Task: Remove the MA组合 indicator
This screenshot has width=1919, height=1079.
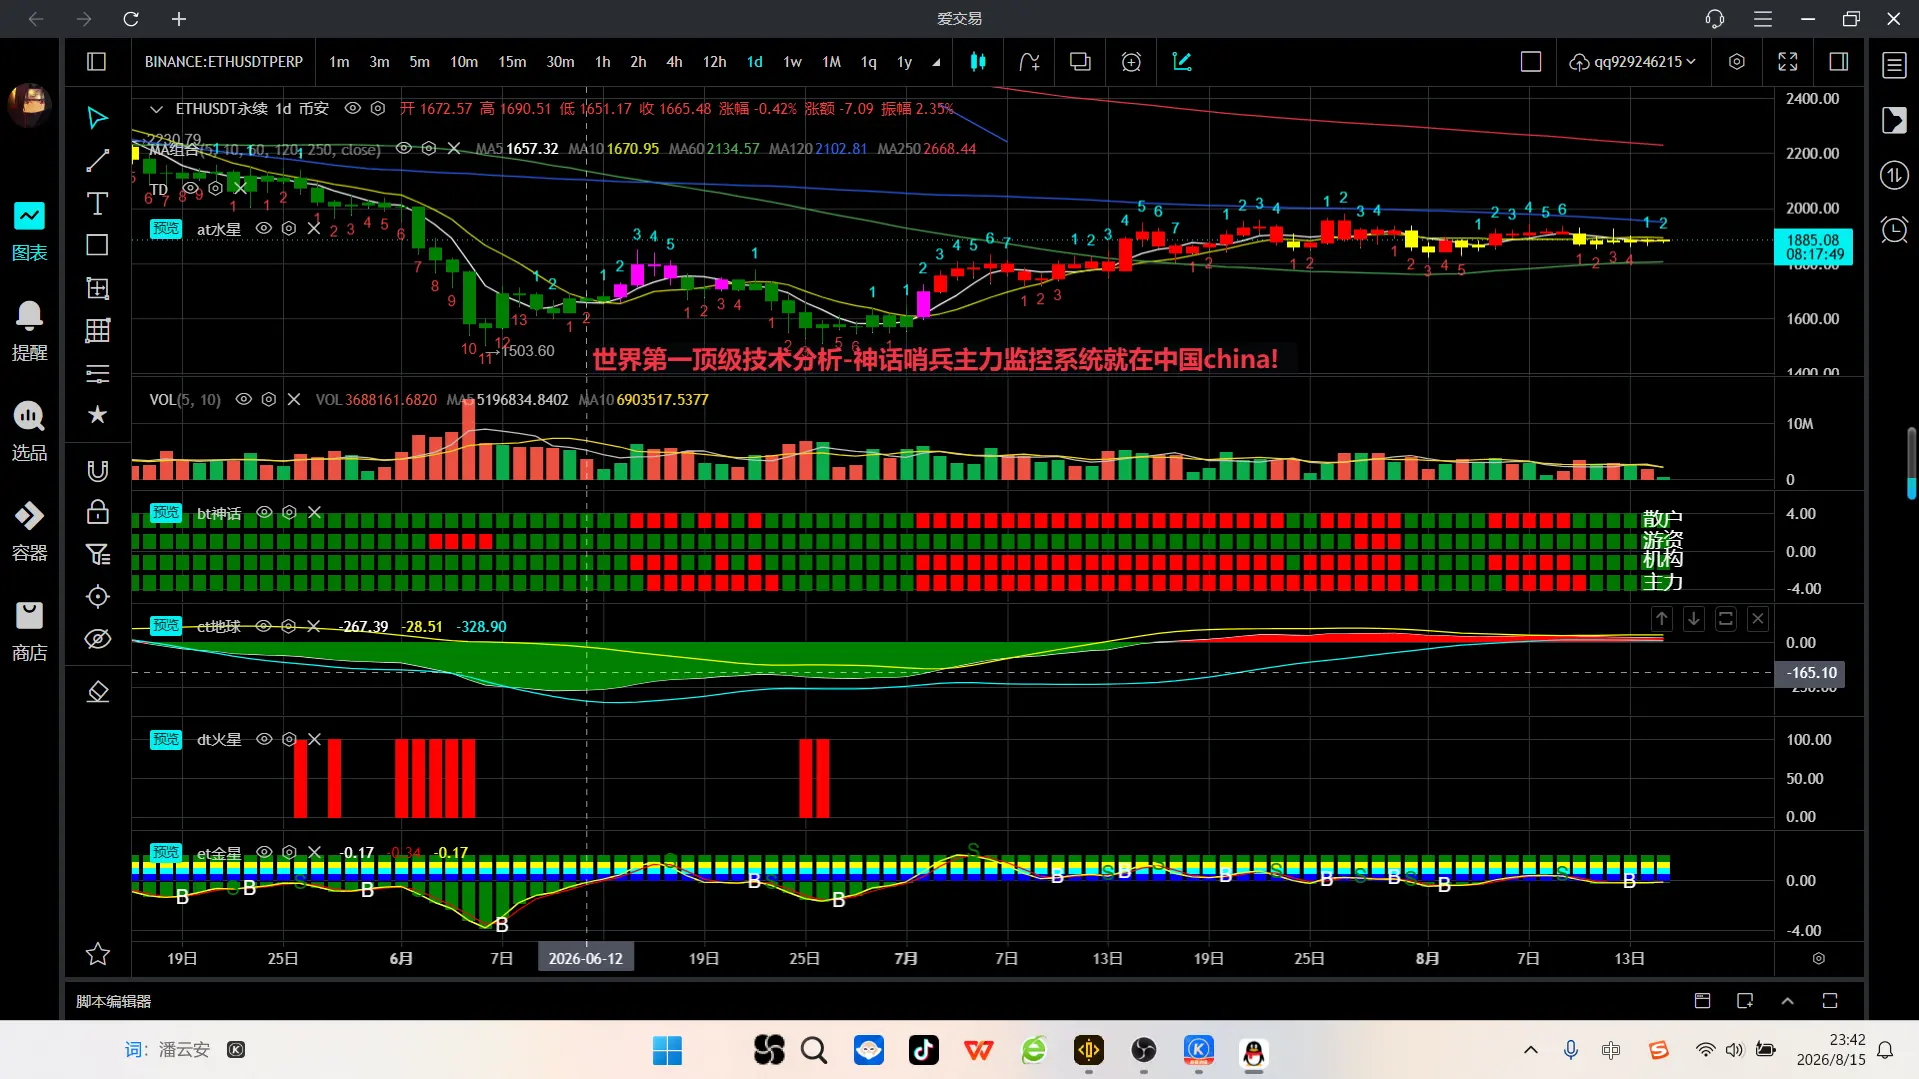Action: click(454, 148)
